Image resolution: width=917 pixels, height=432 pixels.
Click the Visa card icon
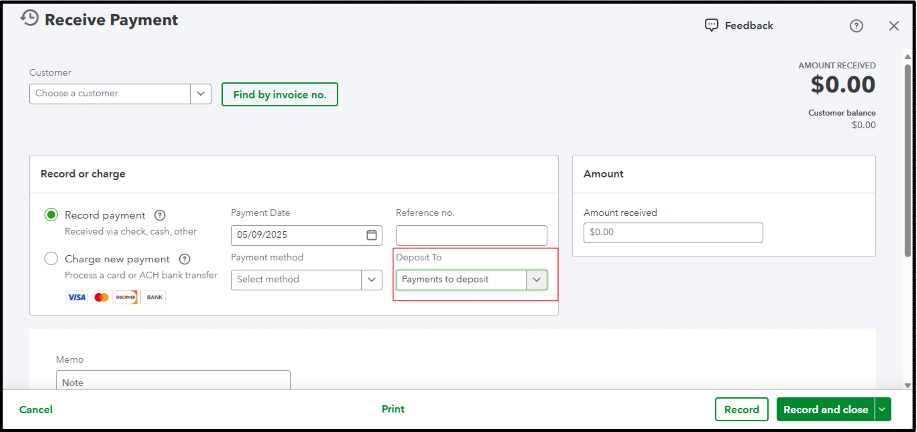click(x=77, y=297)
